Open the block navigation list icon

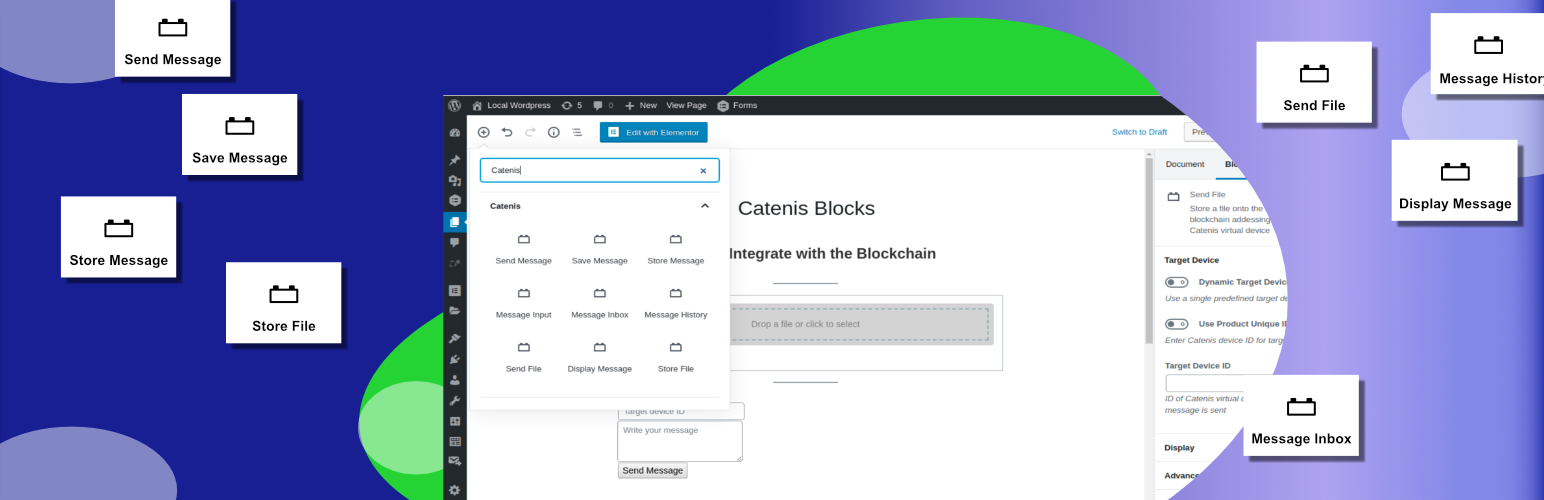coord(577,132)
